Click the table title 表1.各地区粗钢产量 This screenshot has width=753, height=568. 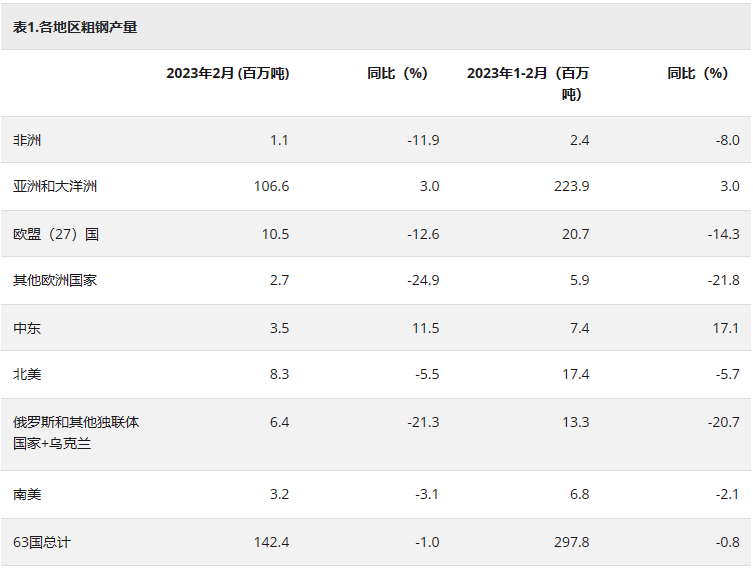pos(75,28)
